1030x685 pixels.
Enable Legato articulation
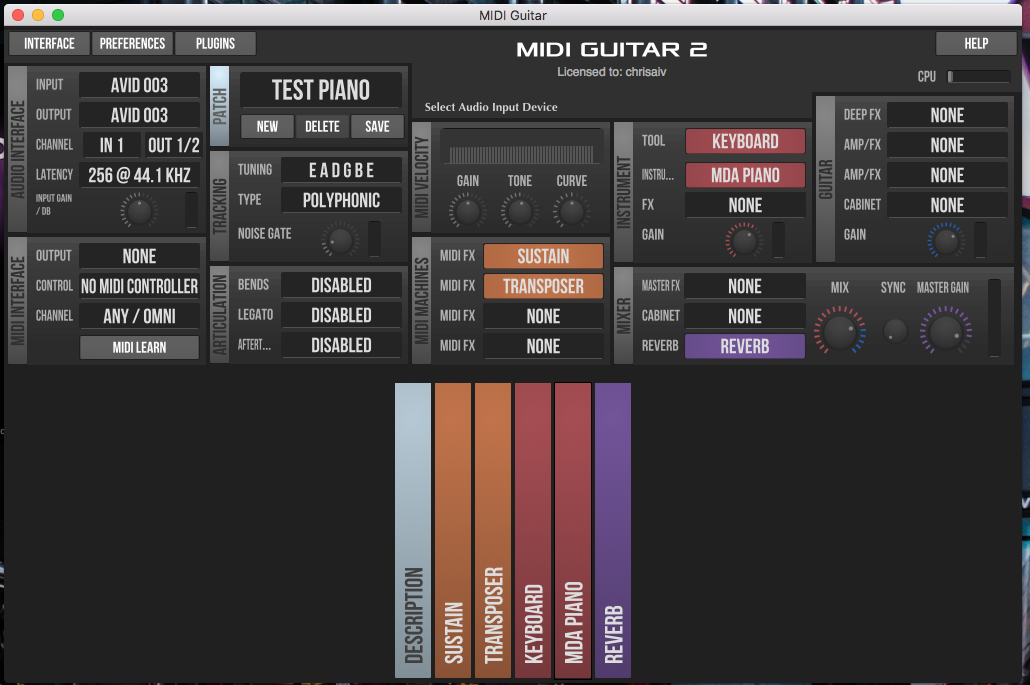(341, 315)
